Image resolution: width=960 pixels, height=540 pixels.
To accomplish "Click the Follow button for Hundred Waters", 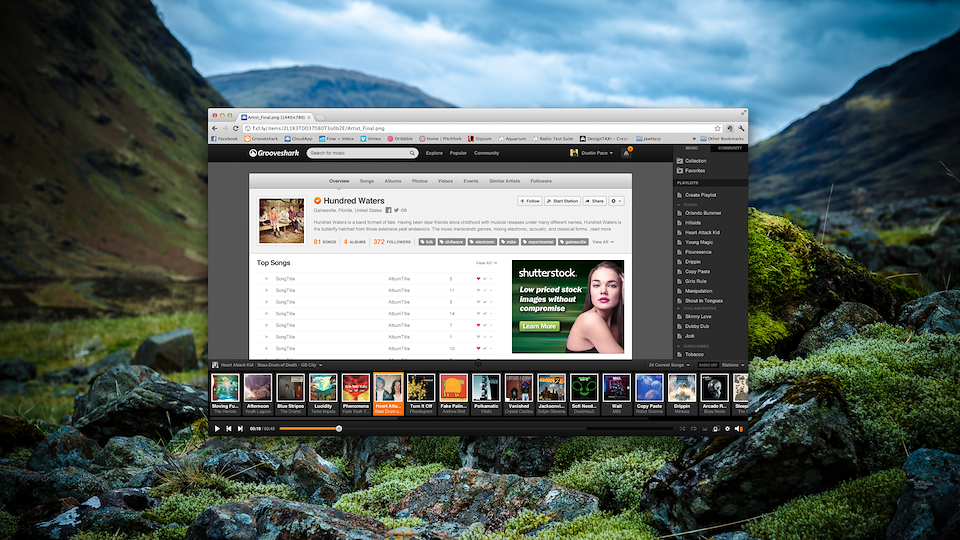I will click(530, 201).
